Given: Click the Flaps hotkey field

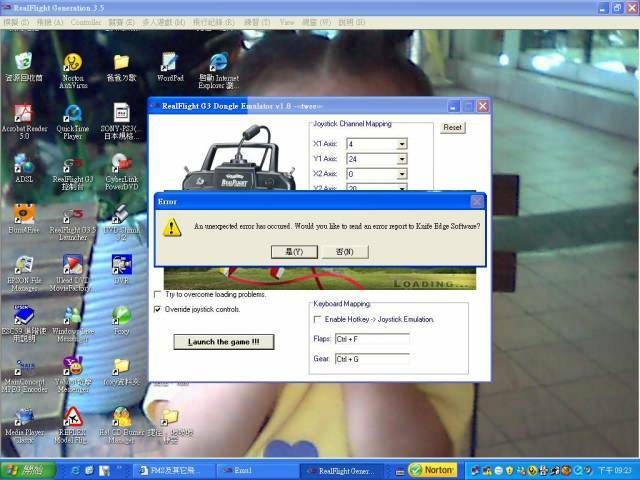Looking at the screenshot, I should click(x=372, y=339).
